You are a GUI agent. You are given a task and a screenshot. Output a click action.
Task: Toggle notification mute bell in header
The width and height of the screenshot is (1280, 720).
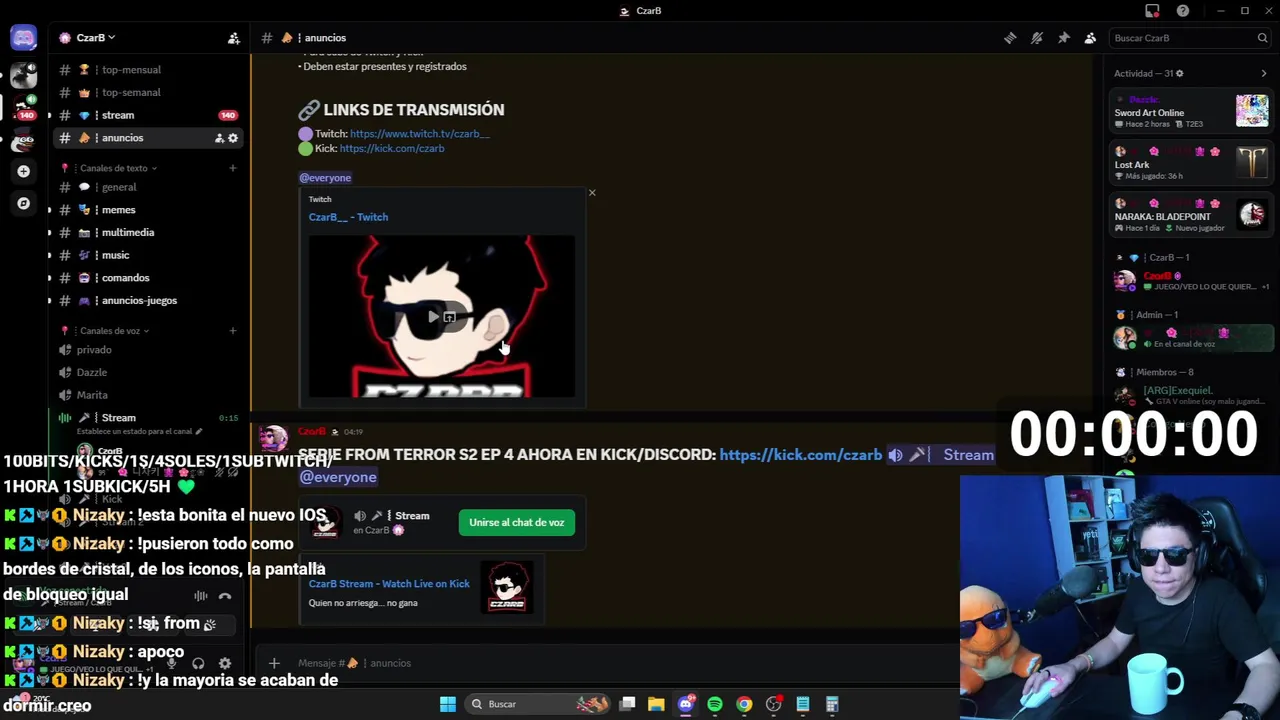tap(1037, 38)
